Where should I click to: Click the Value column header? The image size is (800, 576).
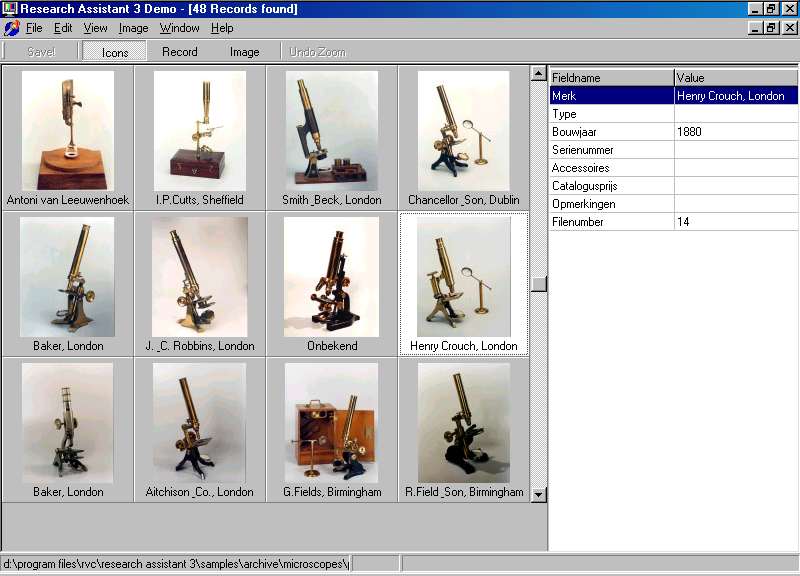pyautogui.click(x=736, y=78)
